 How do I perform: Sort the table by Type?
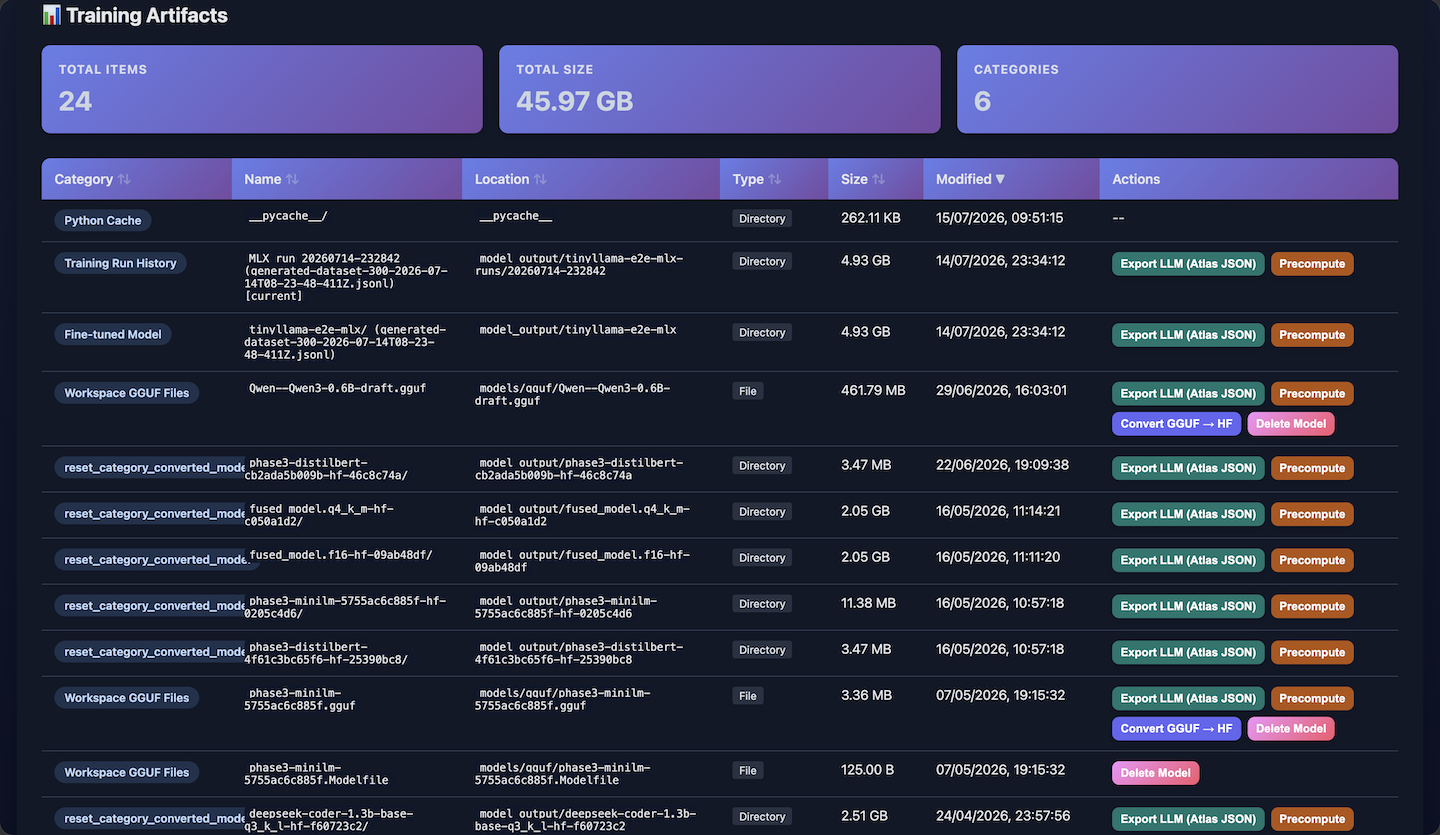pyautogui.click(x=775, y=180)
